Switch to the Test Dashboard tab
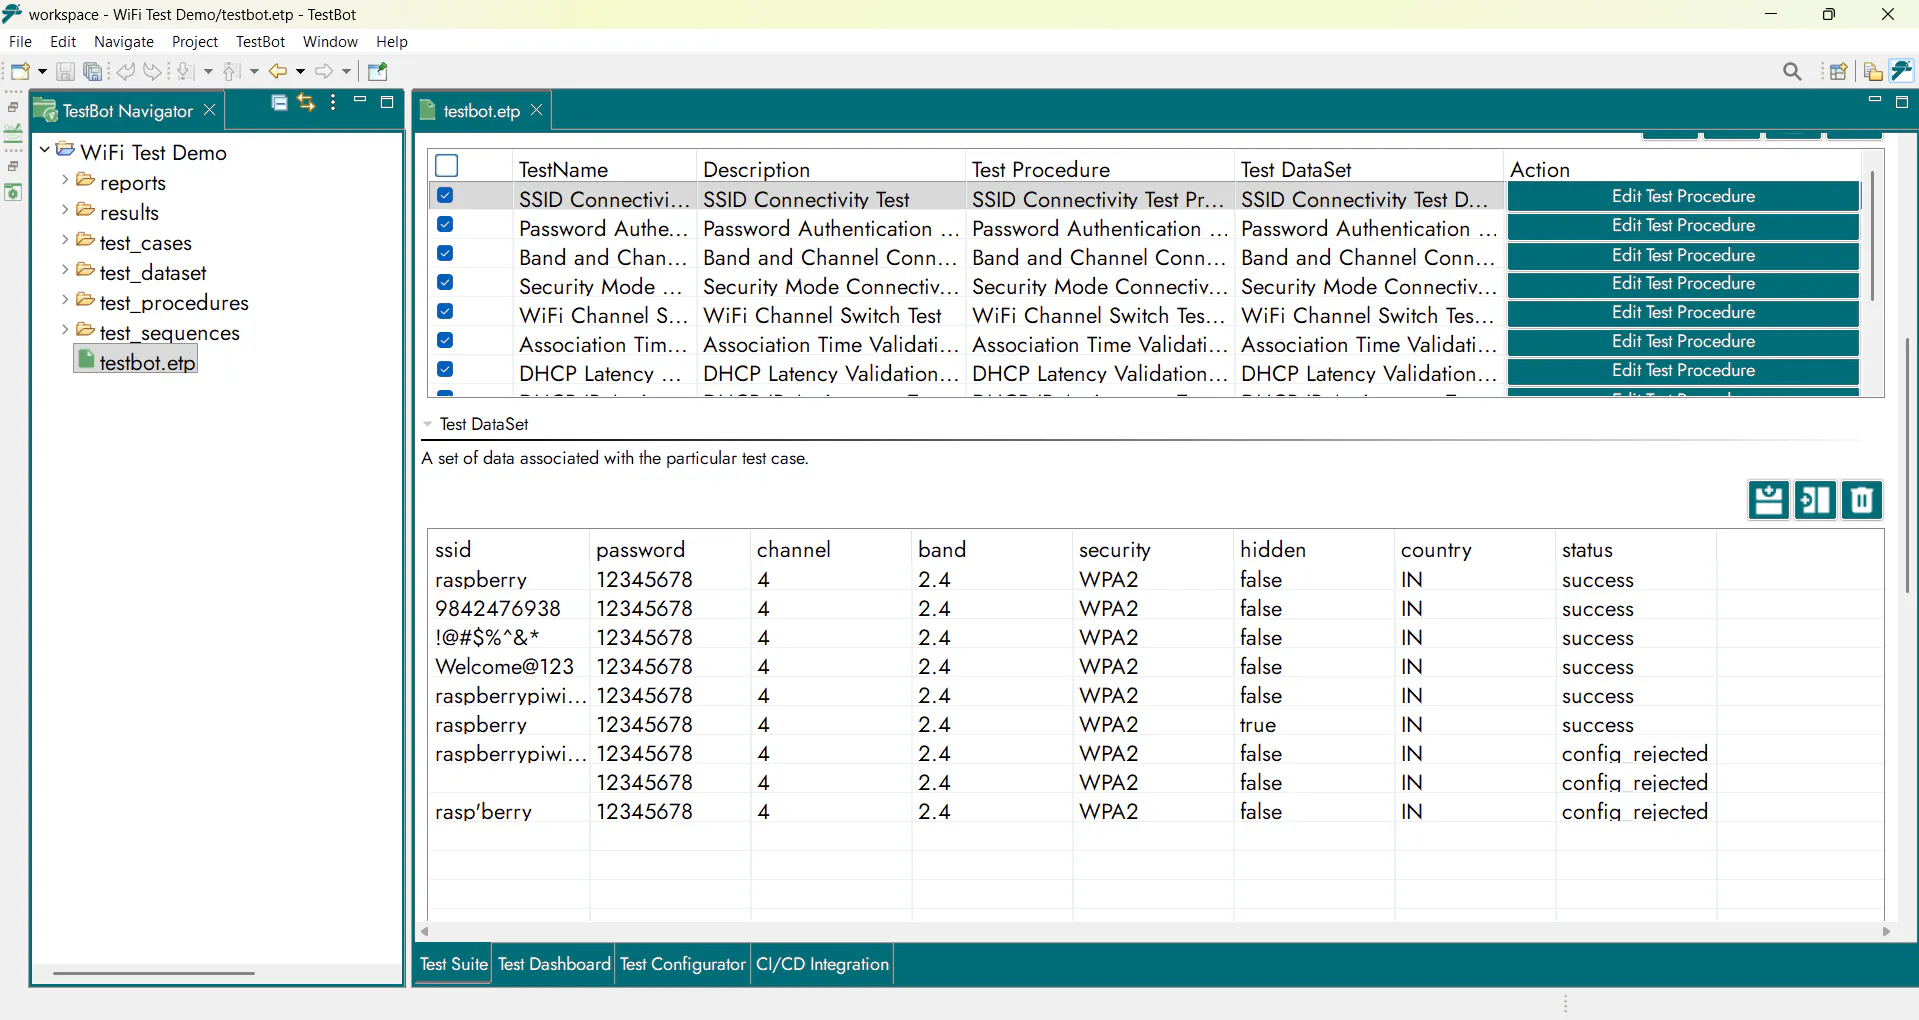 [554, 964]
